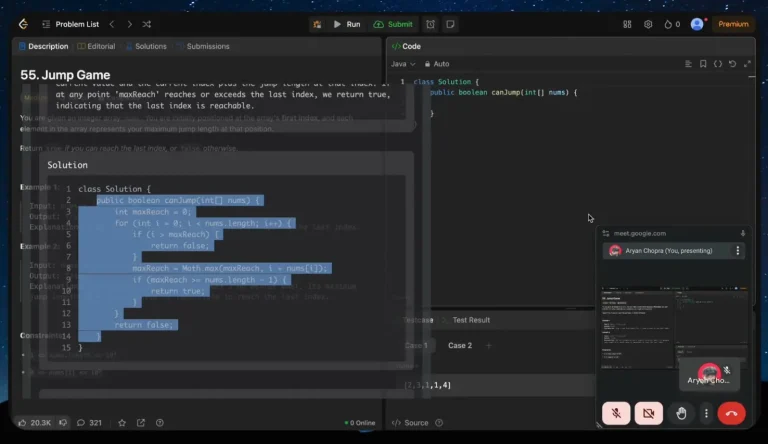Click inside the code editor method line
Viewport: 768px width, 444px height.
click(x=504, y=92)
